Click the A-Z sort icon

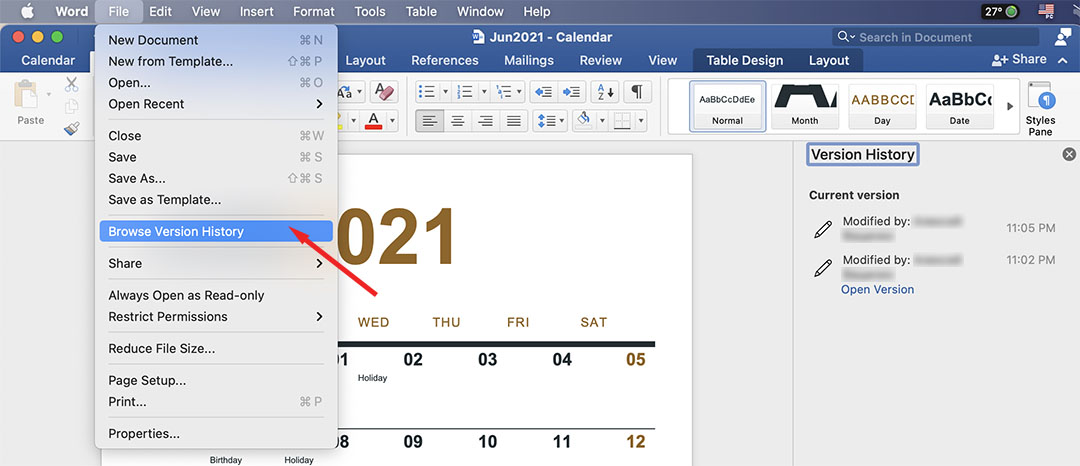(x=605, y=92)
